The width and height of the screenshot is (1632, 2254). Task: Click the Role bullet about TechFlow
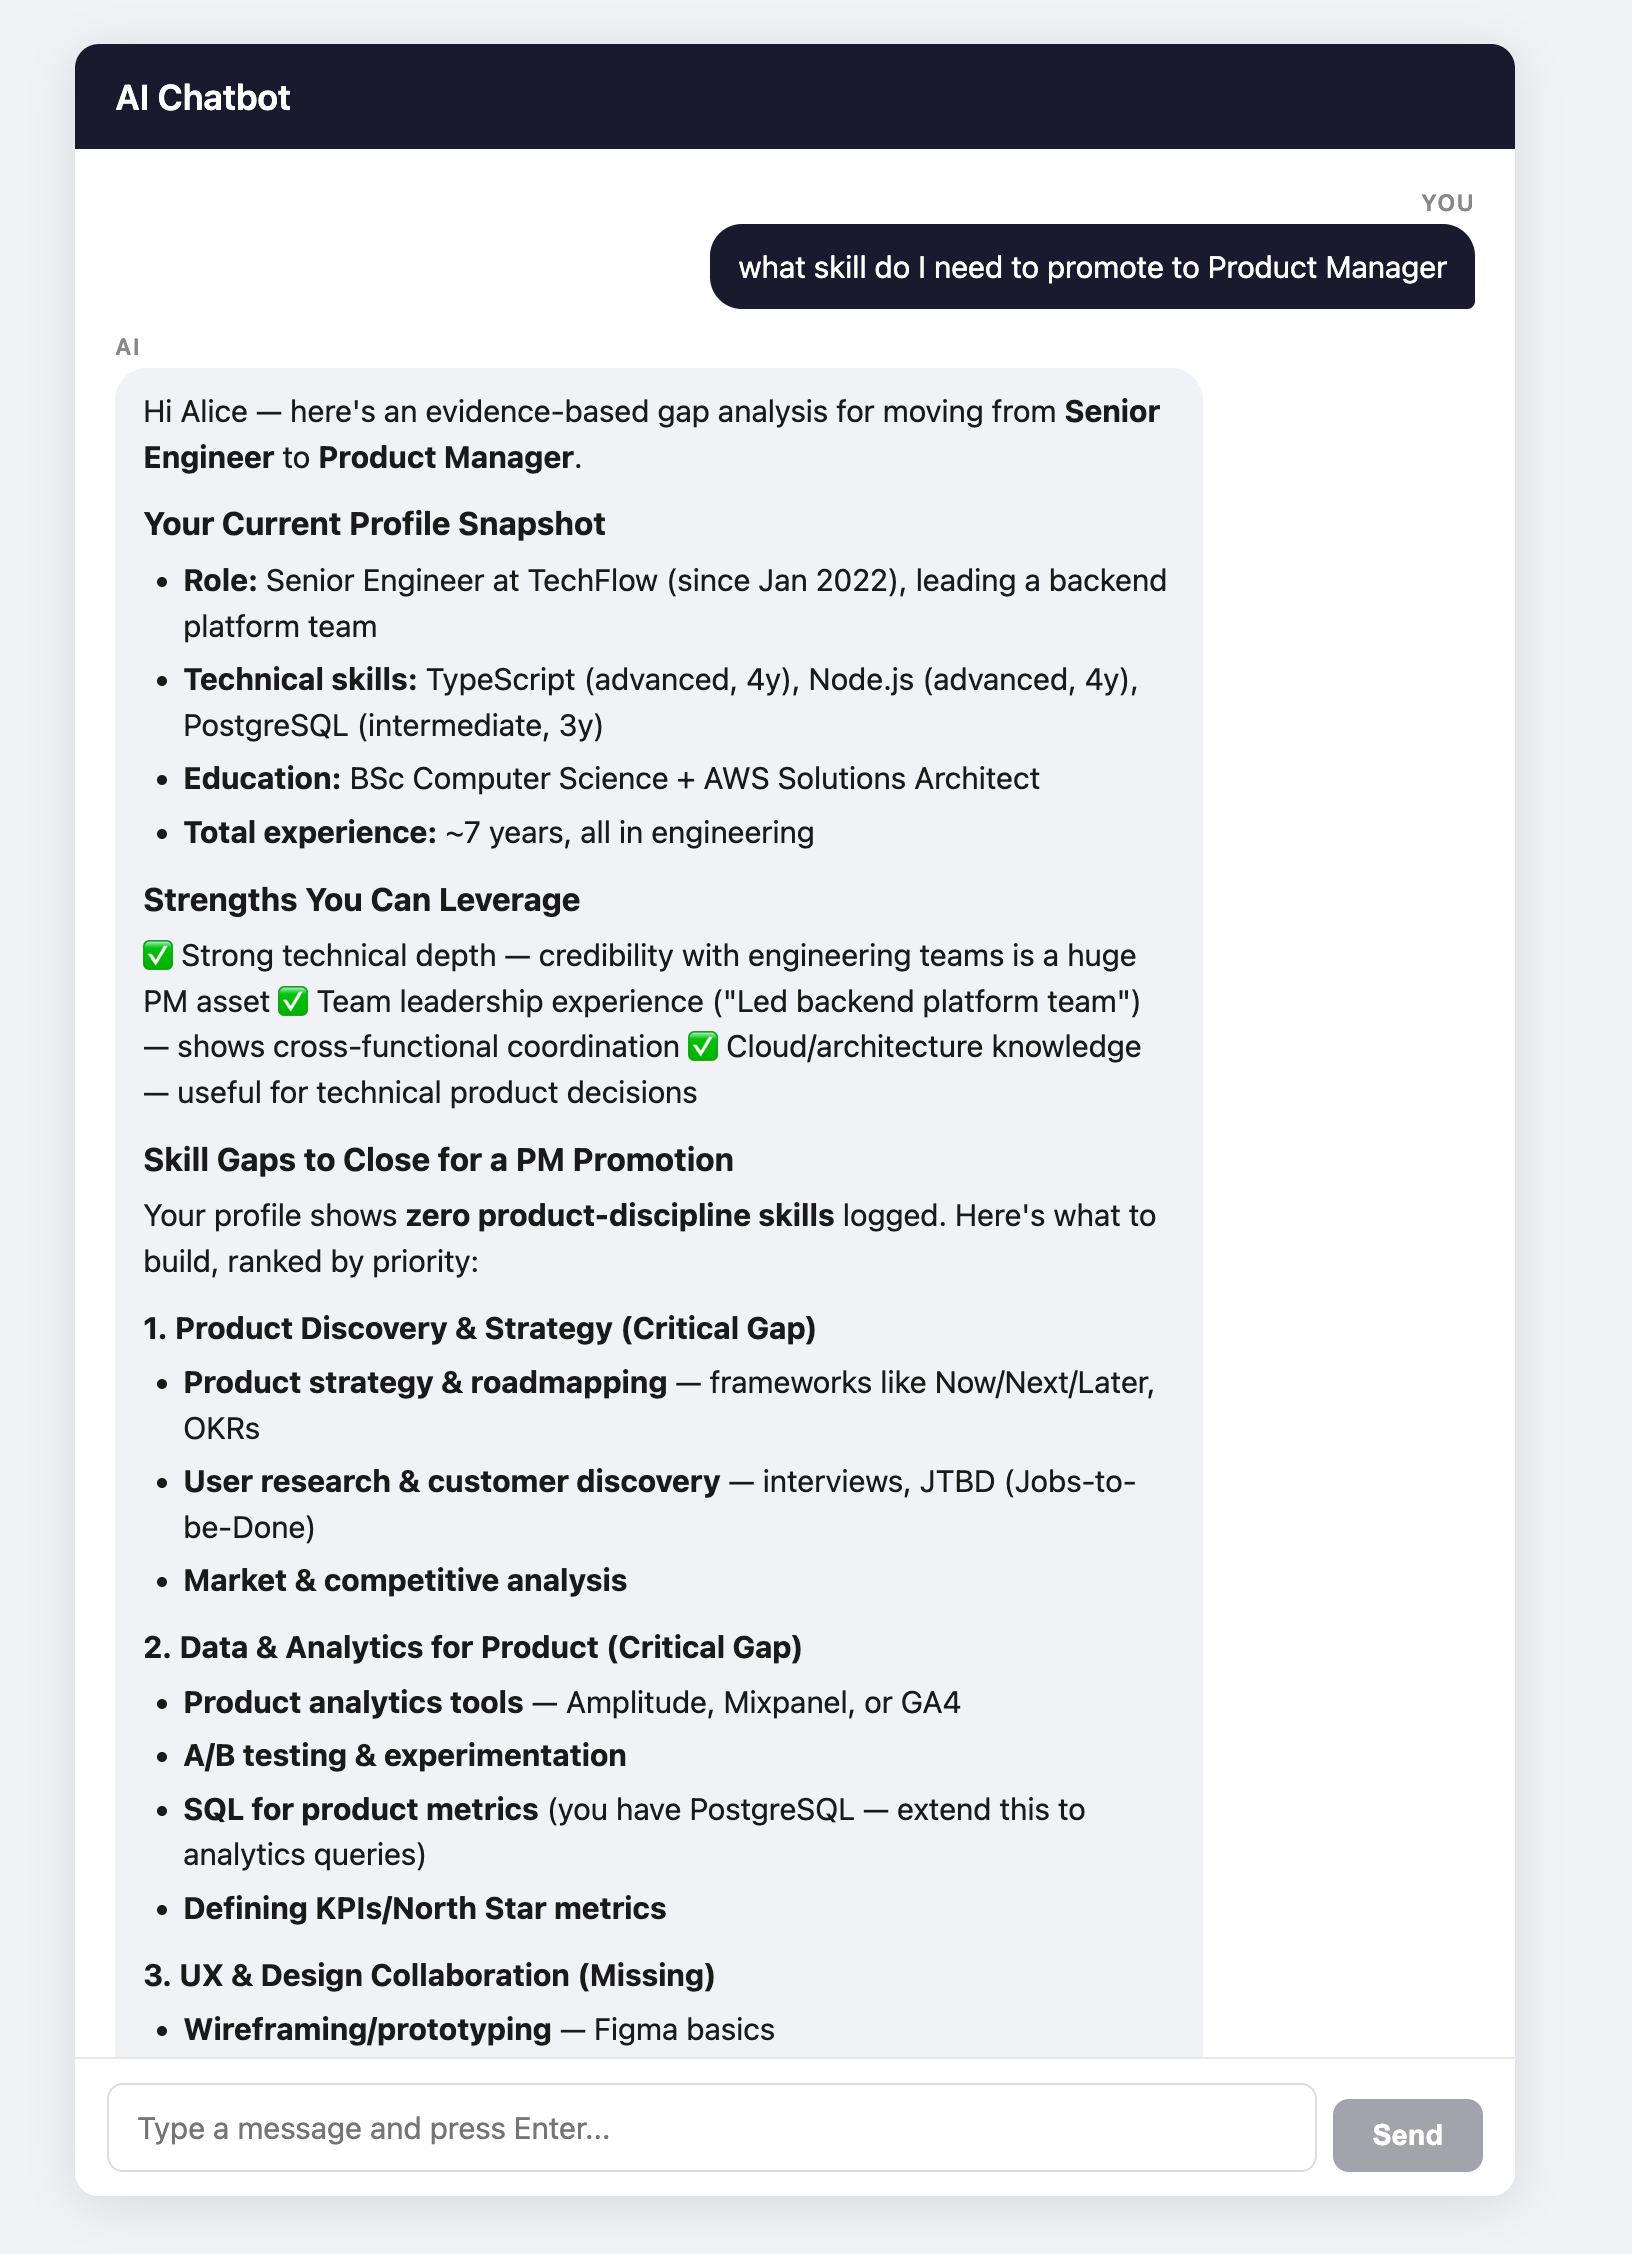pos(675,603)
